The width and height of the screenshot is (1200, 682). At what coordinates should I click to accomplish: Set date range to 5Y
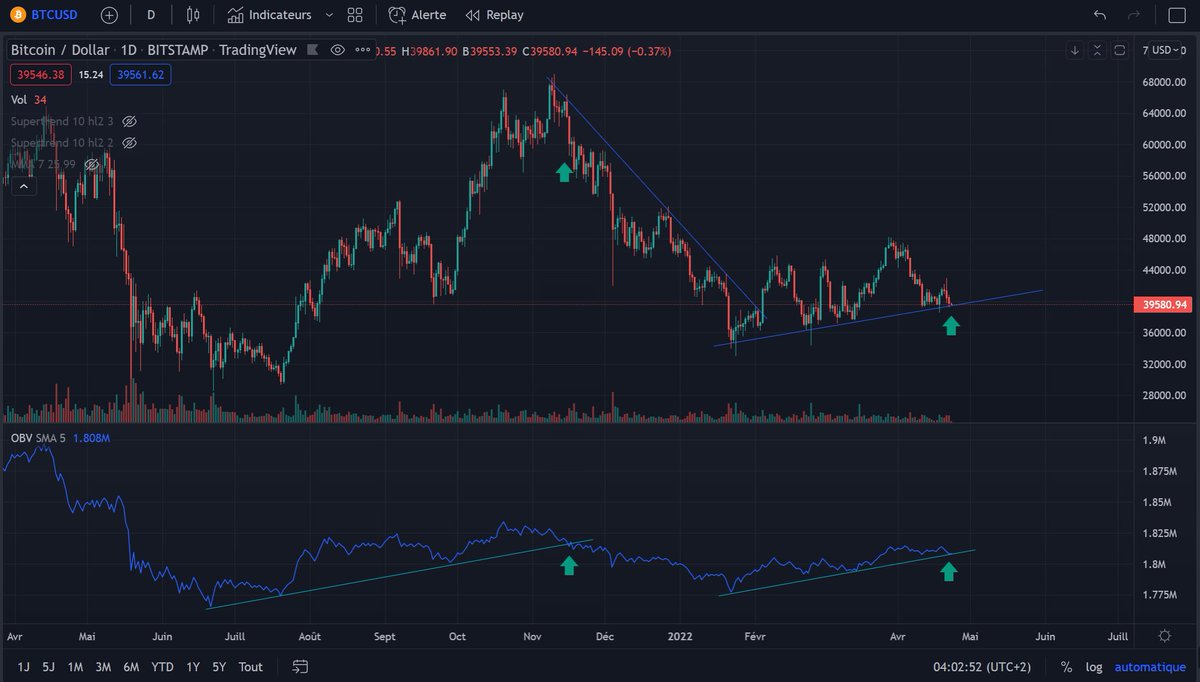[219, 666]
